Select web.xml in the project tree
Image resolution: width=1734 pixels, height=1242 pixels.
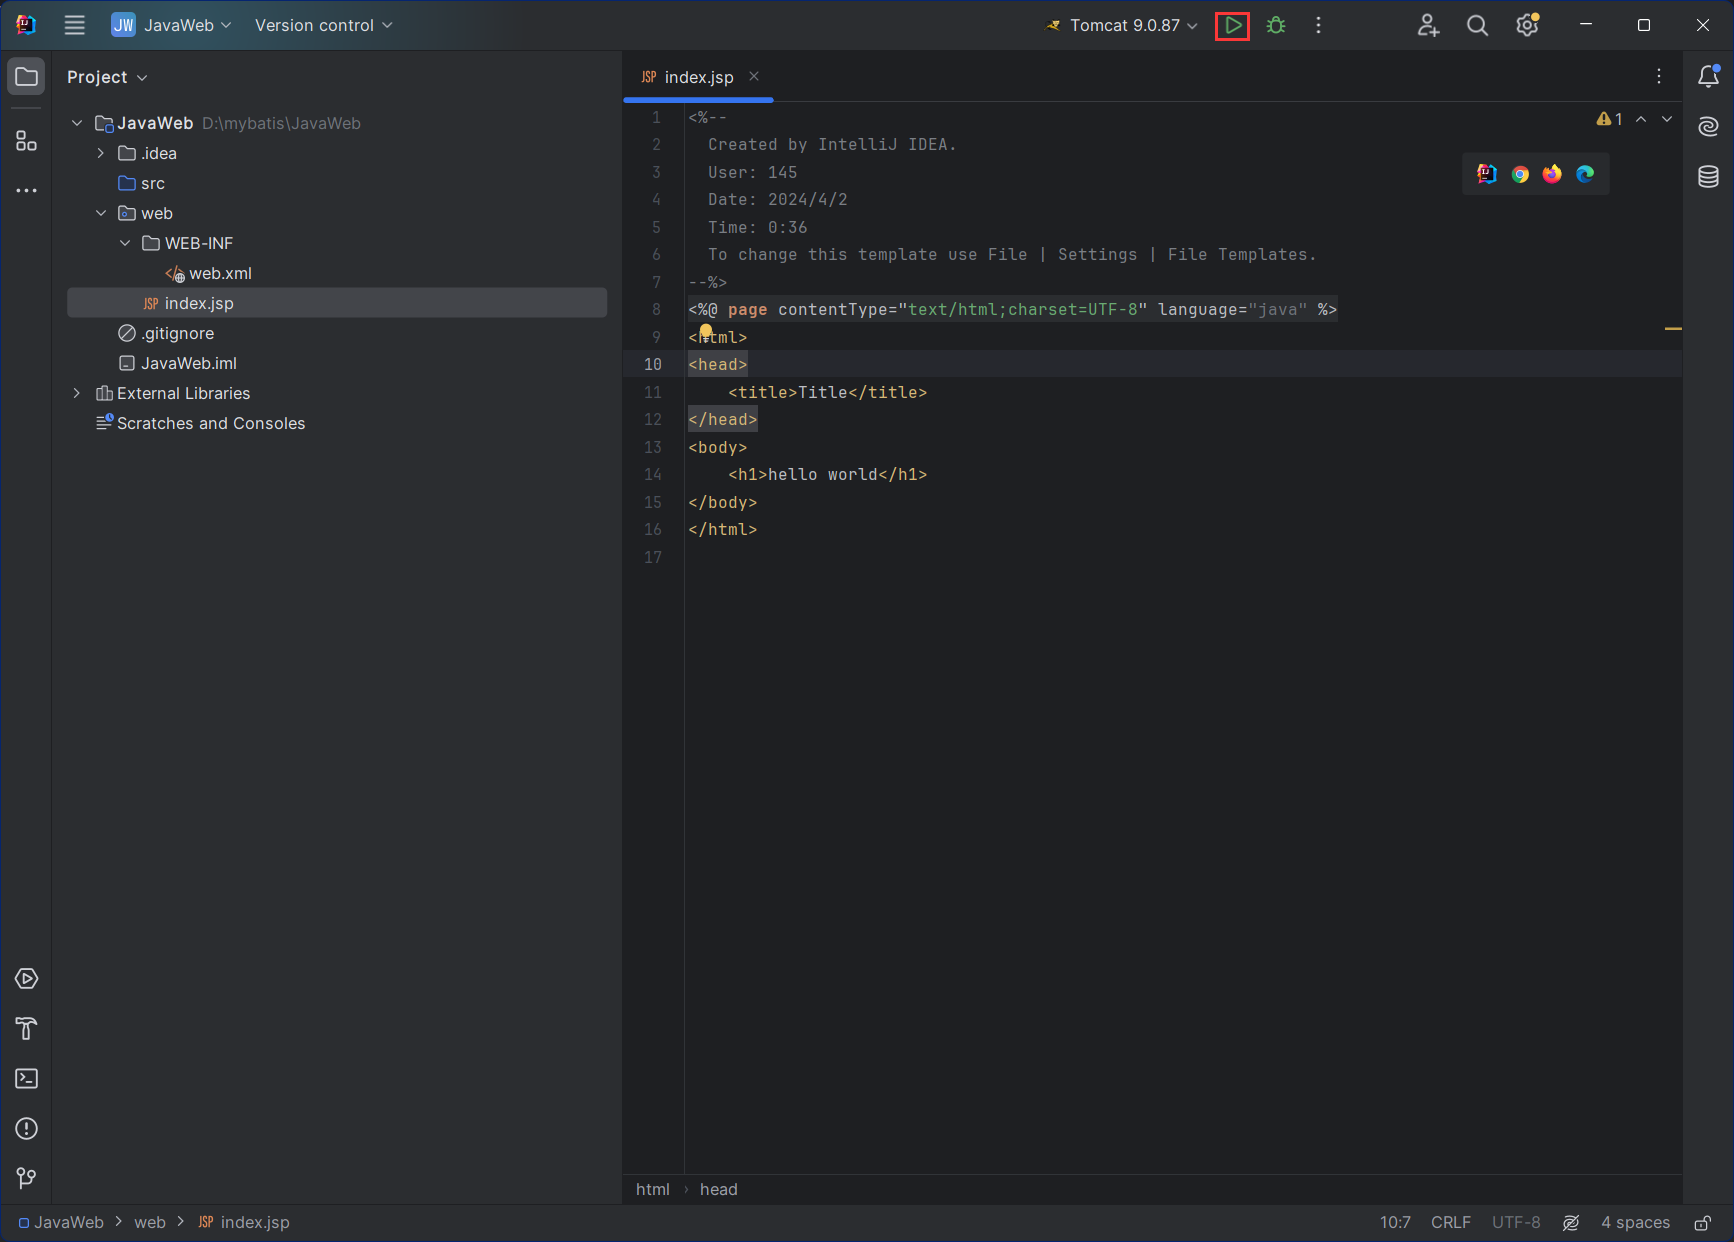(220, 273)
